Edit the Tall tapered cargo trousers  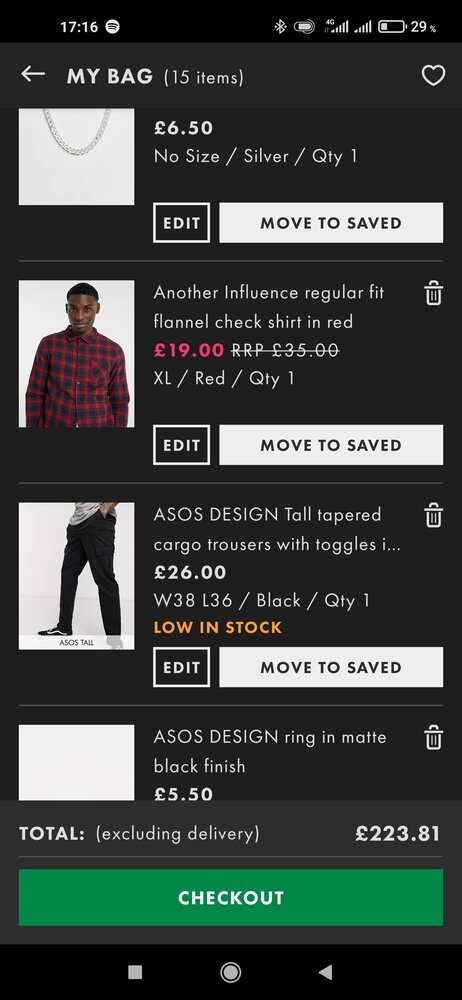182,667
